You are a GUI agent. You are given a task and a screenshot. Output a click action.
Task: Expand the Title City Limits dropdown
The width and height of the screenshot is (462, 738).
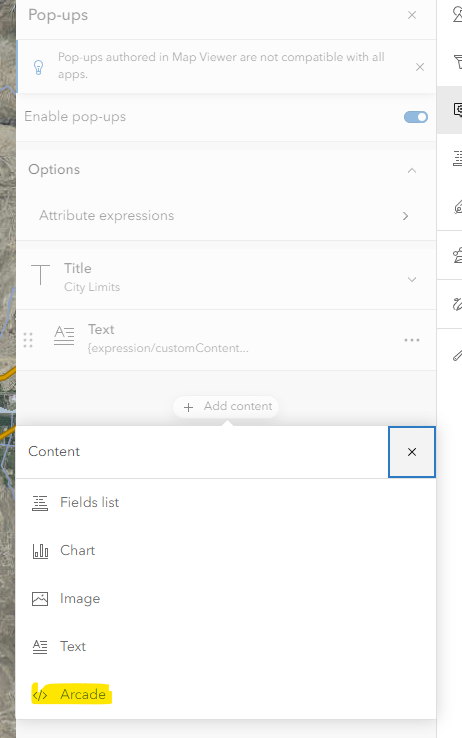point(412,280)
